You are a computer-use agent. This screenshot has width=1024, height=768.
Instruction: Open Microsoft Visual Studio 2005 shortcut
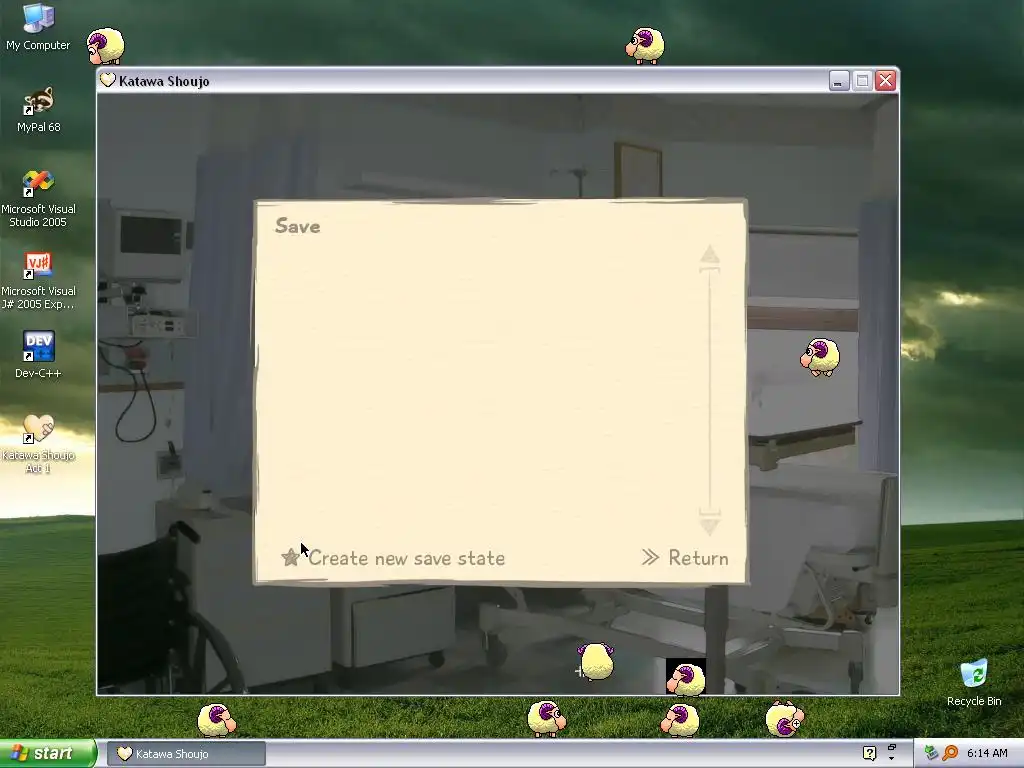tap(38, 199)
